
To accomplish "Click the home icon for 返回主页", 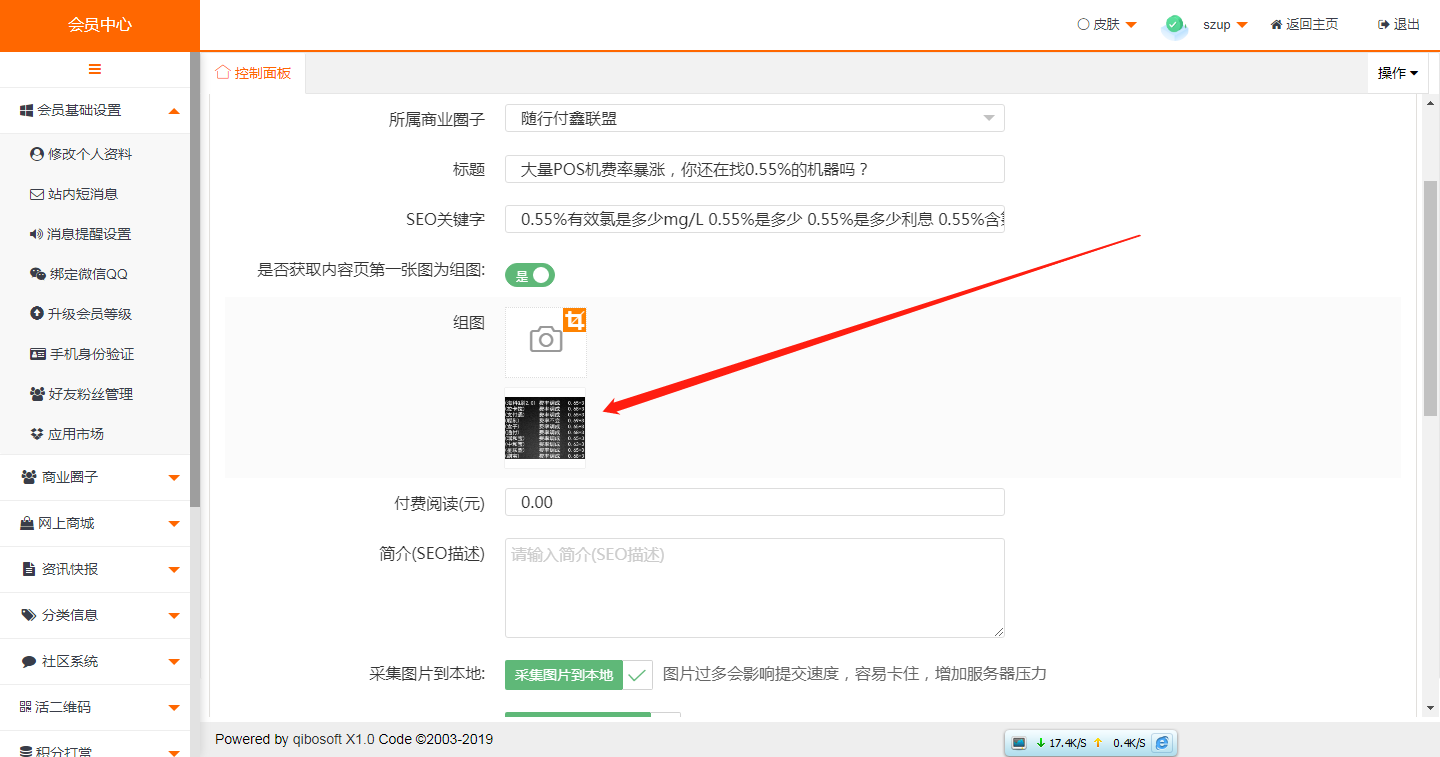I will pos(1276,25).
